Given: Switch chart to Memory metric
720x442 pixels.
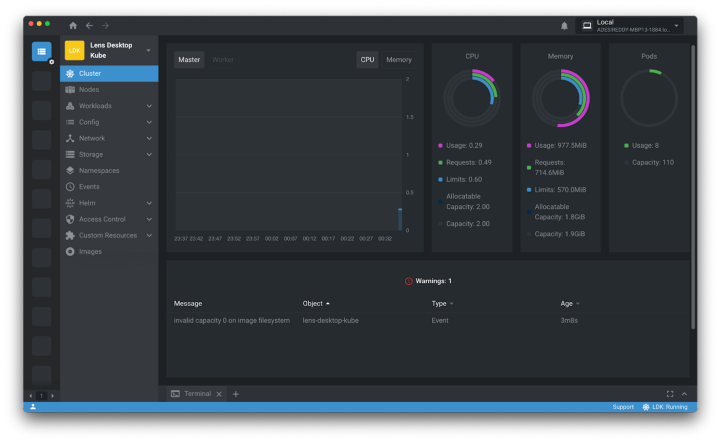Looking at the screenshot, I should click(x=398, y=60).
